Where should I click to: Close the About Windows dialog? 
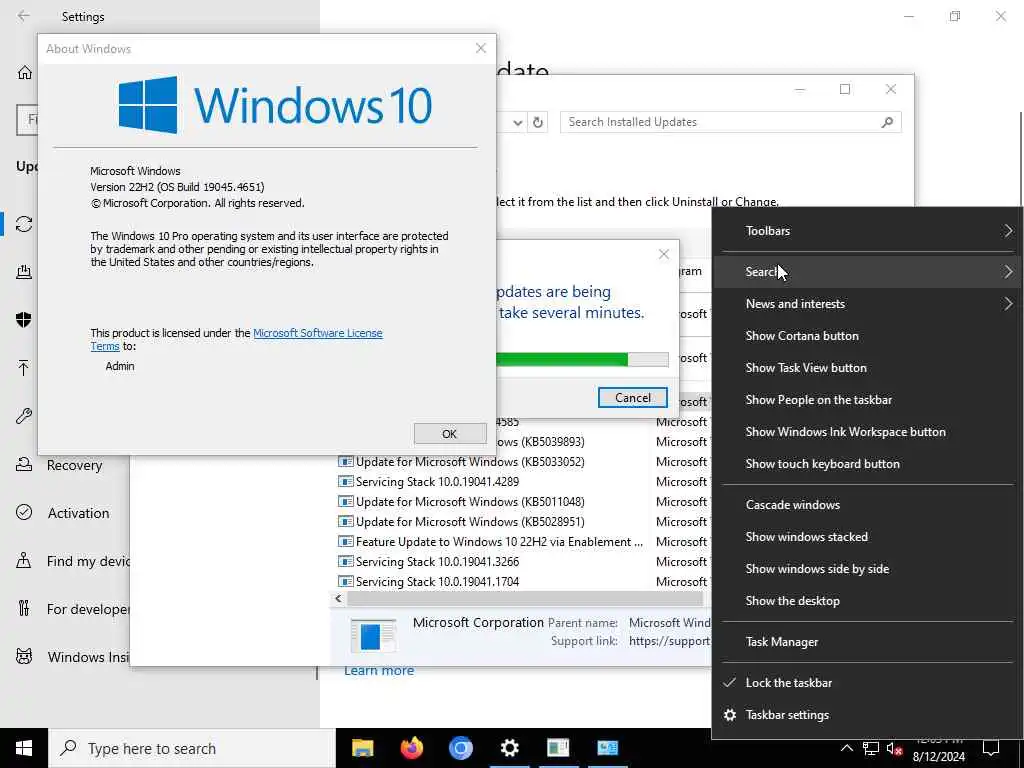481,48
